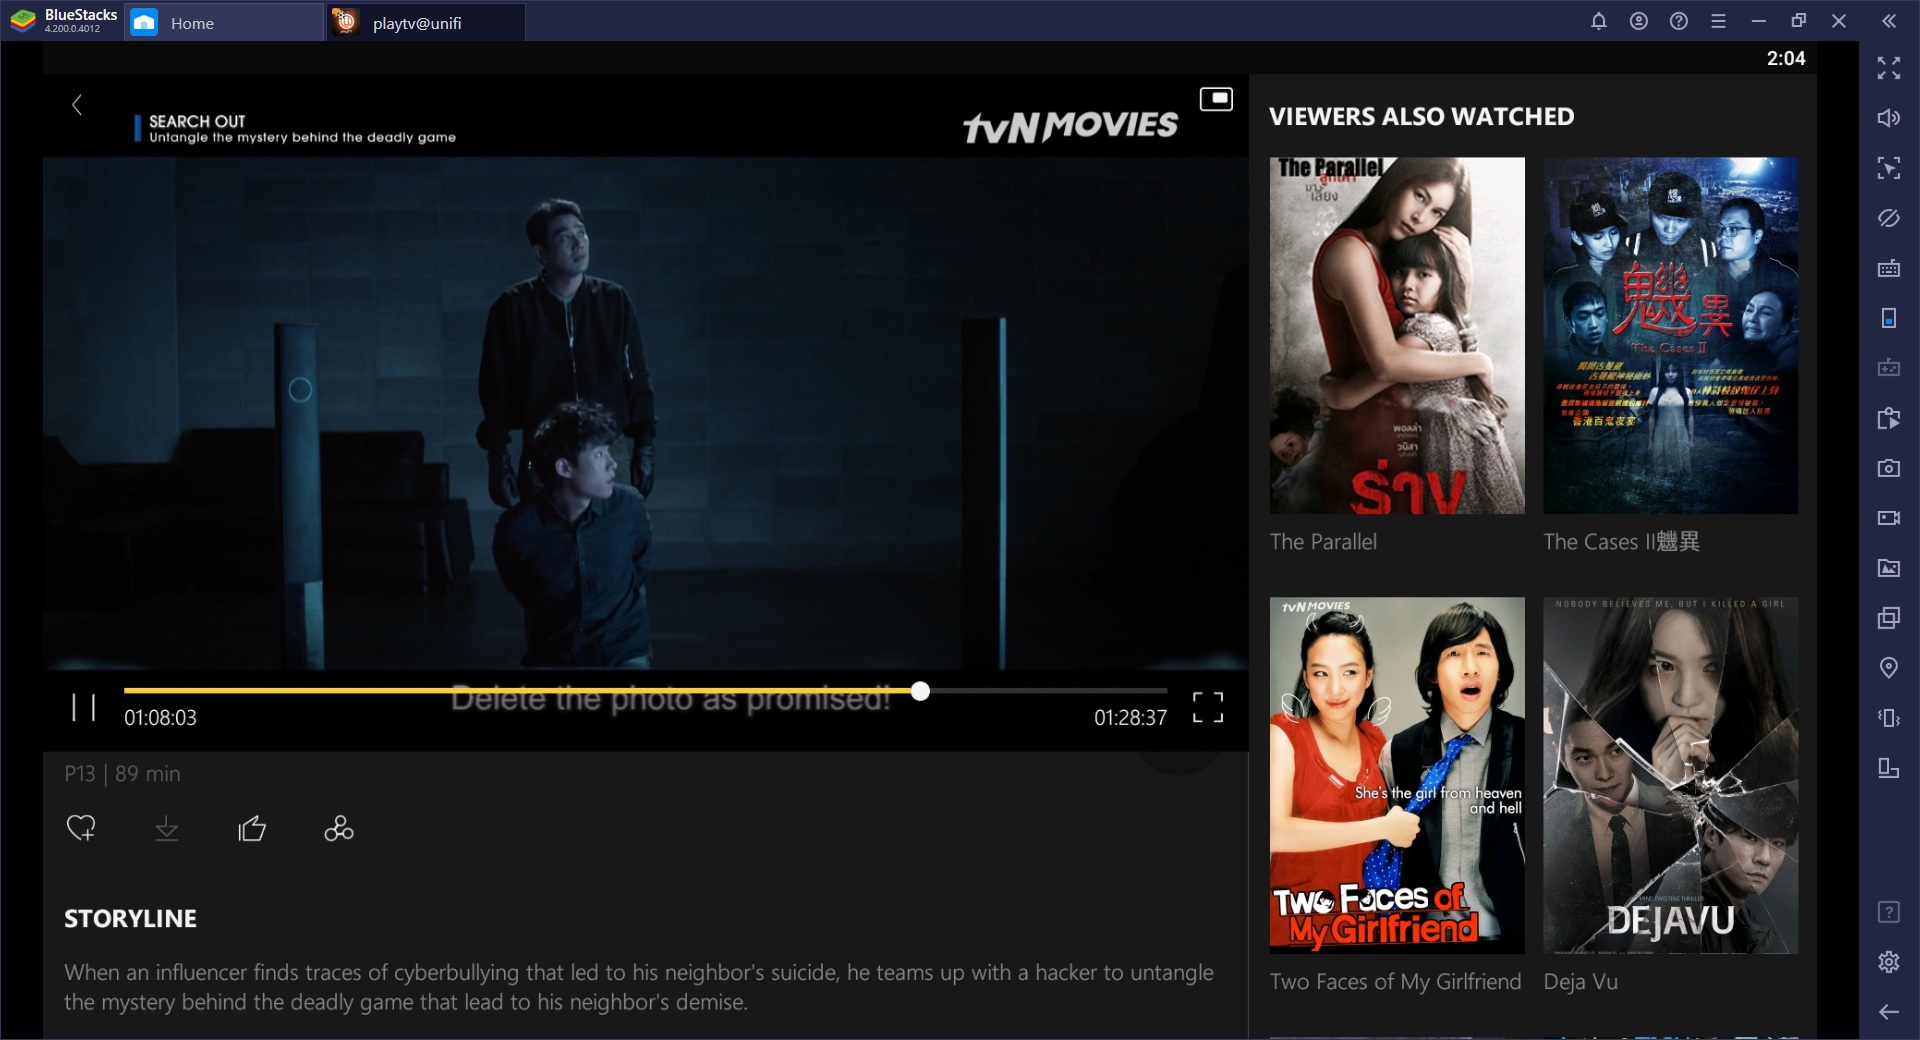Download the Search Out movie
The height and width of the screenshot is (1040, 1920).
point(167,828)
